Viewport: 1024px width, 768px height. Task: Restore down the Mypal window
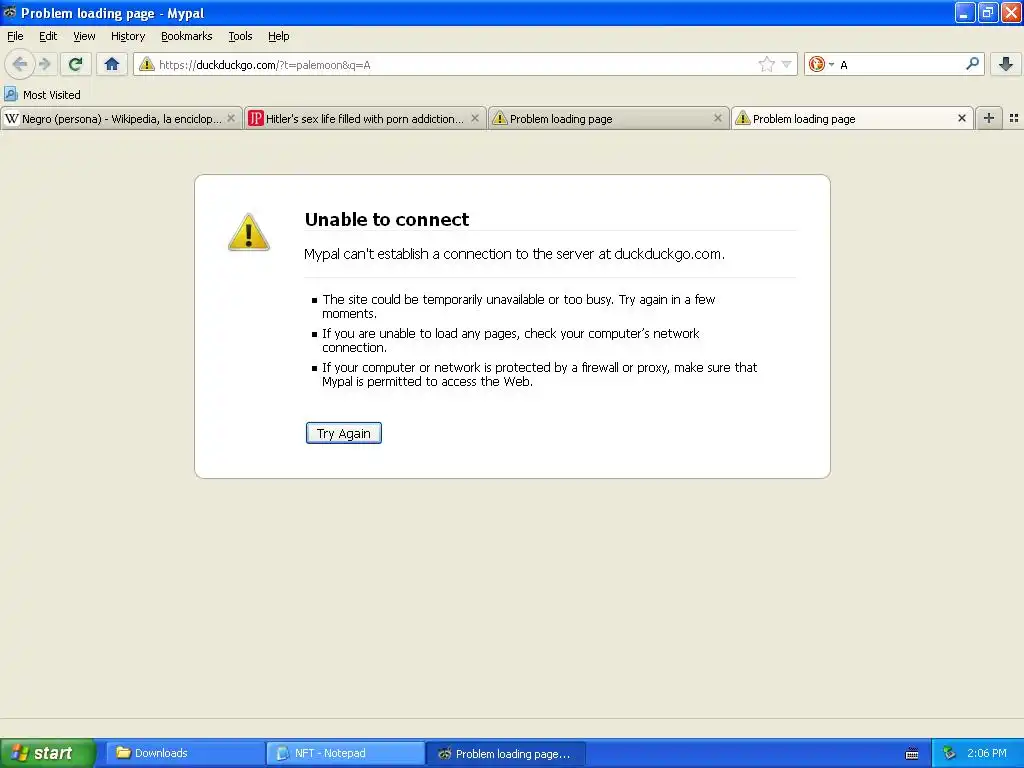click(988, 12)
